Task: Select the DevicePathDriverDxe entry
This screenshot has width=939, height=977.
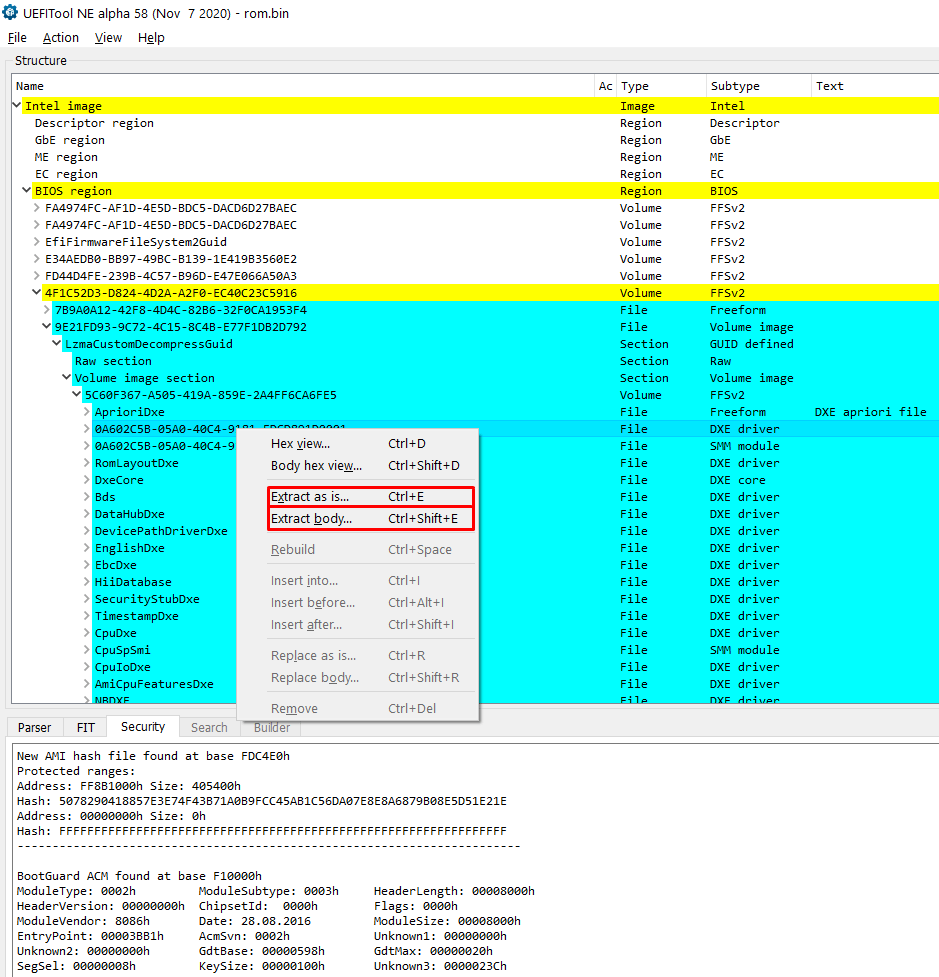Action: point(161,531)
